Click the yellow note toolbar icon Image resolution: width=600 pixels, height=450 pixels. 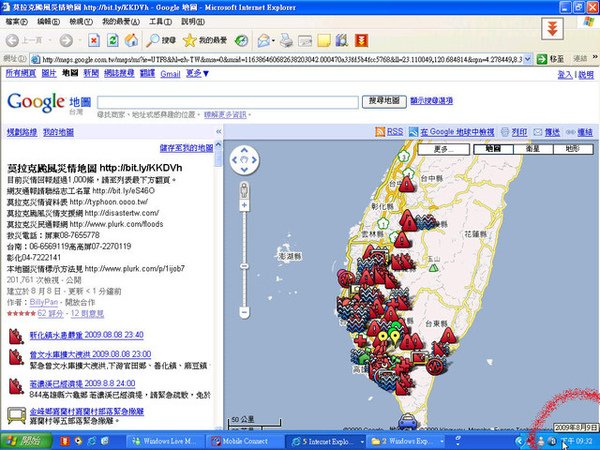coord(324,40)
